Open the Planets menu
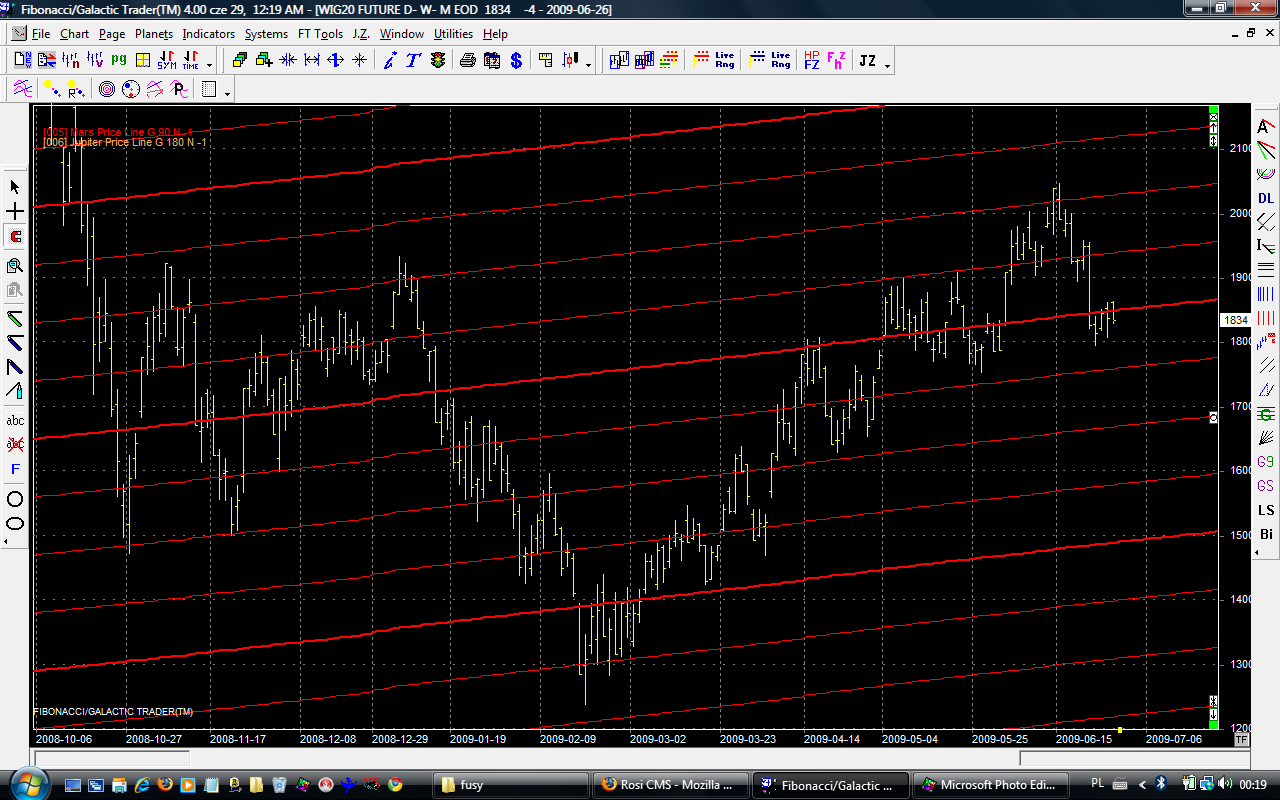 [x=154, y=34]
